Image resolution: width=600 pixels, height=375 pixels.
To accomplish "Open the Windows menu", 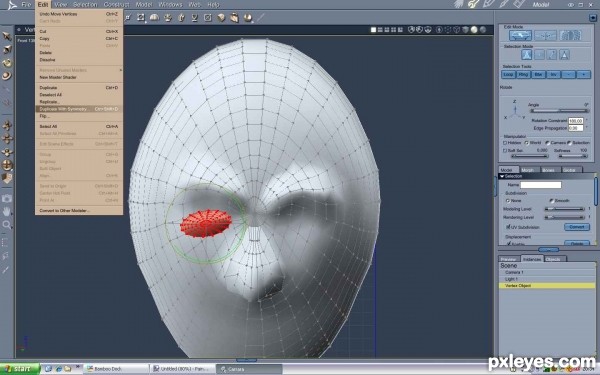I will tap(170, 5).
